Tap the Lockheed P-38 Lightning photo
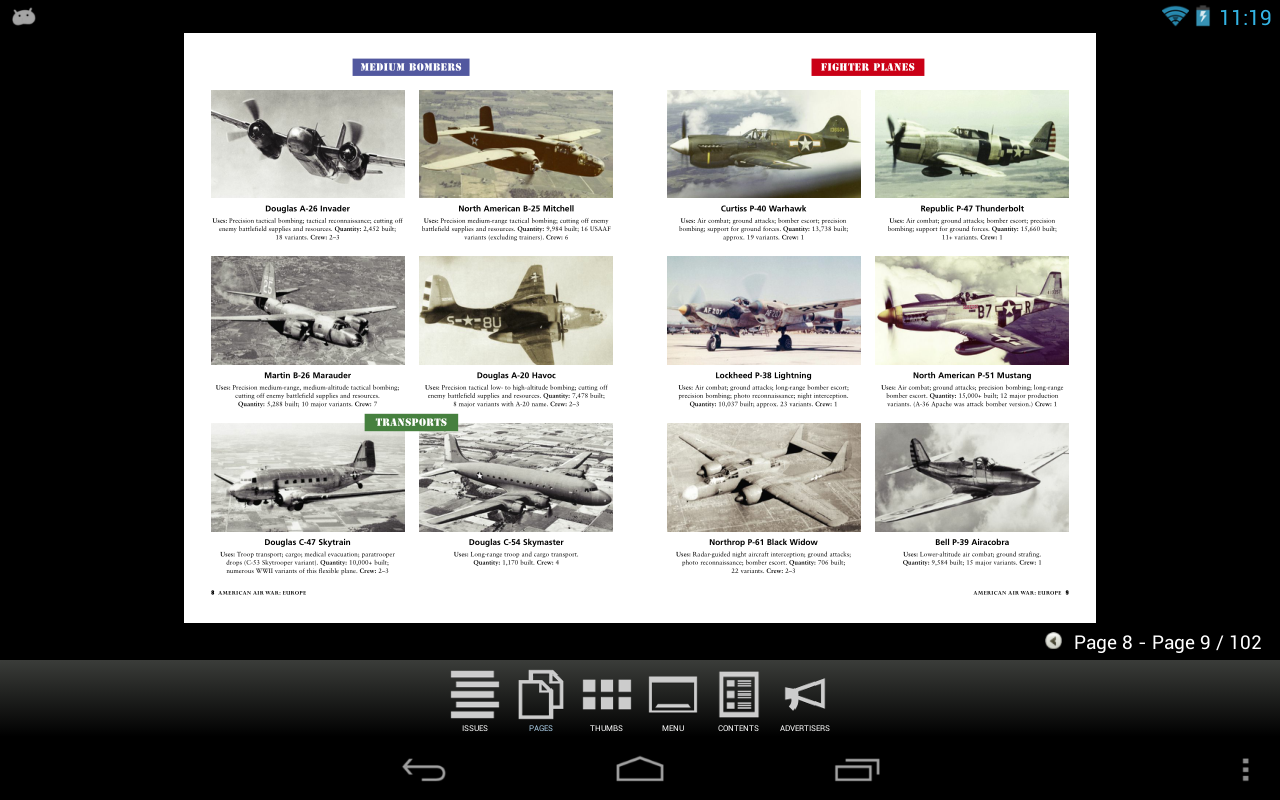1280x800 pixels. 764,310
